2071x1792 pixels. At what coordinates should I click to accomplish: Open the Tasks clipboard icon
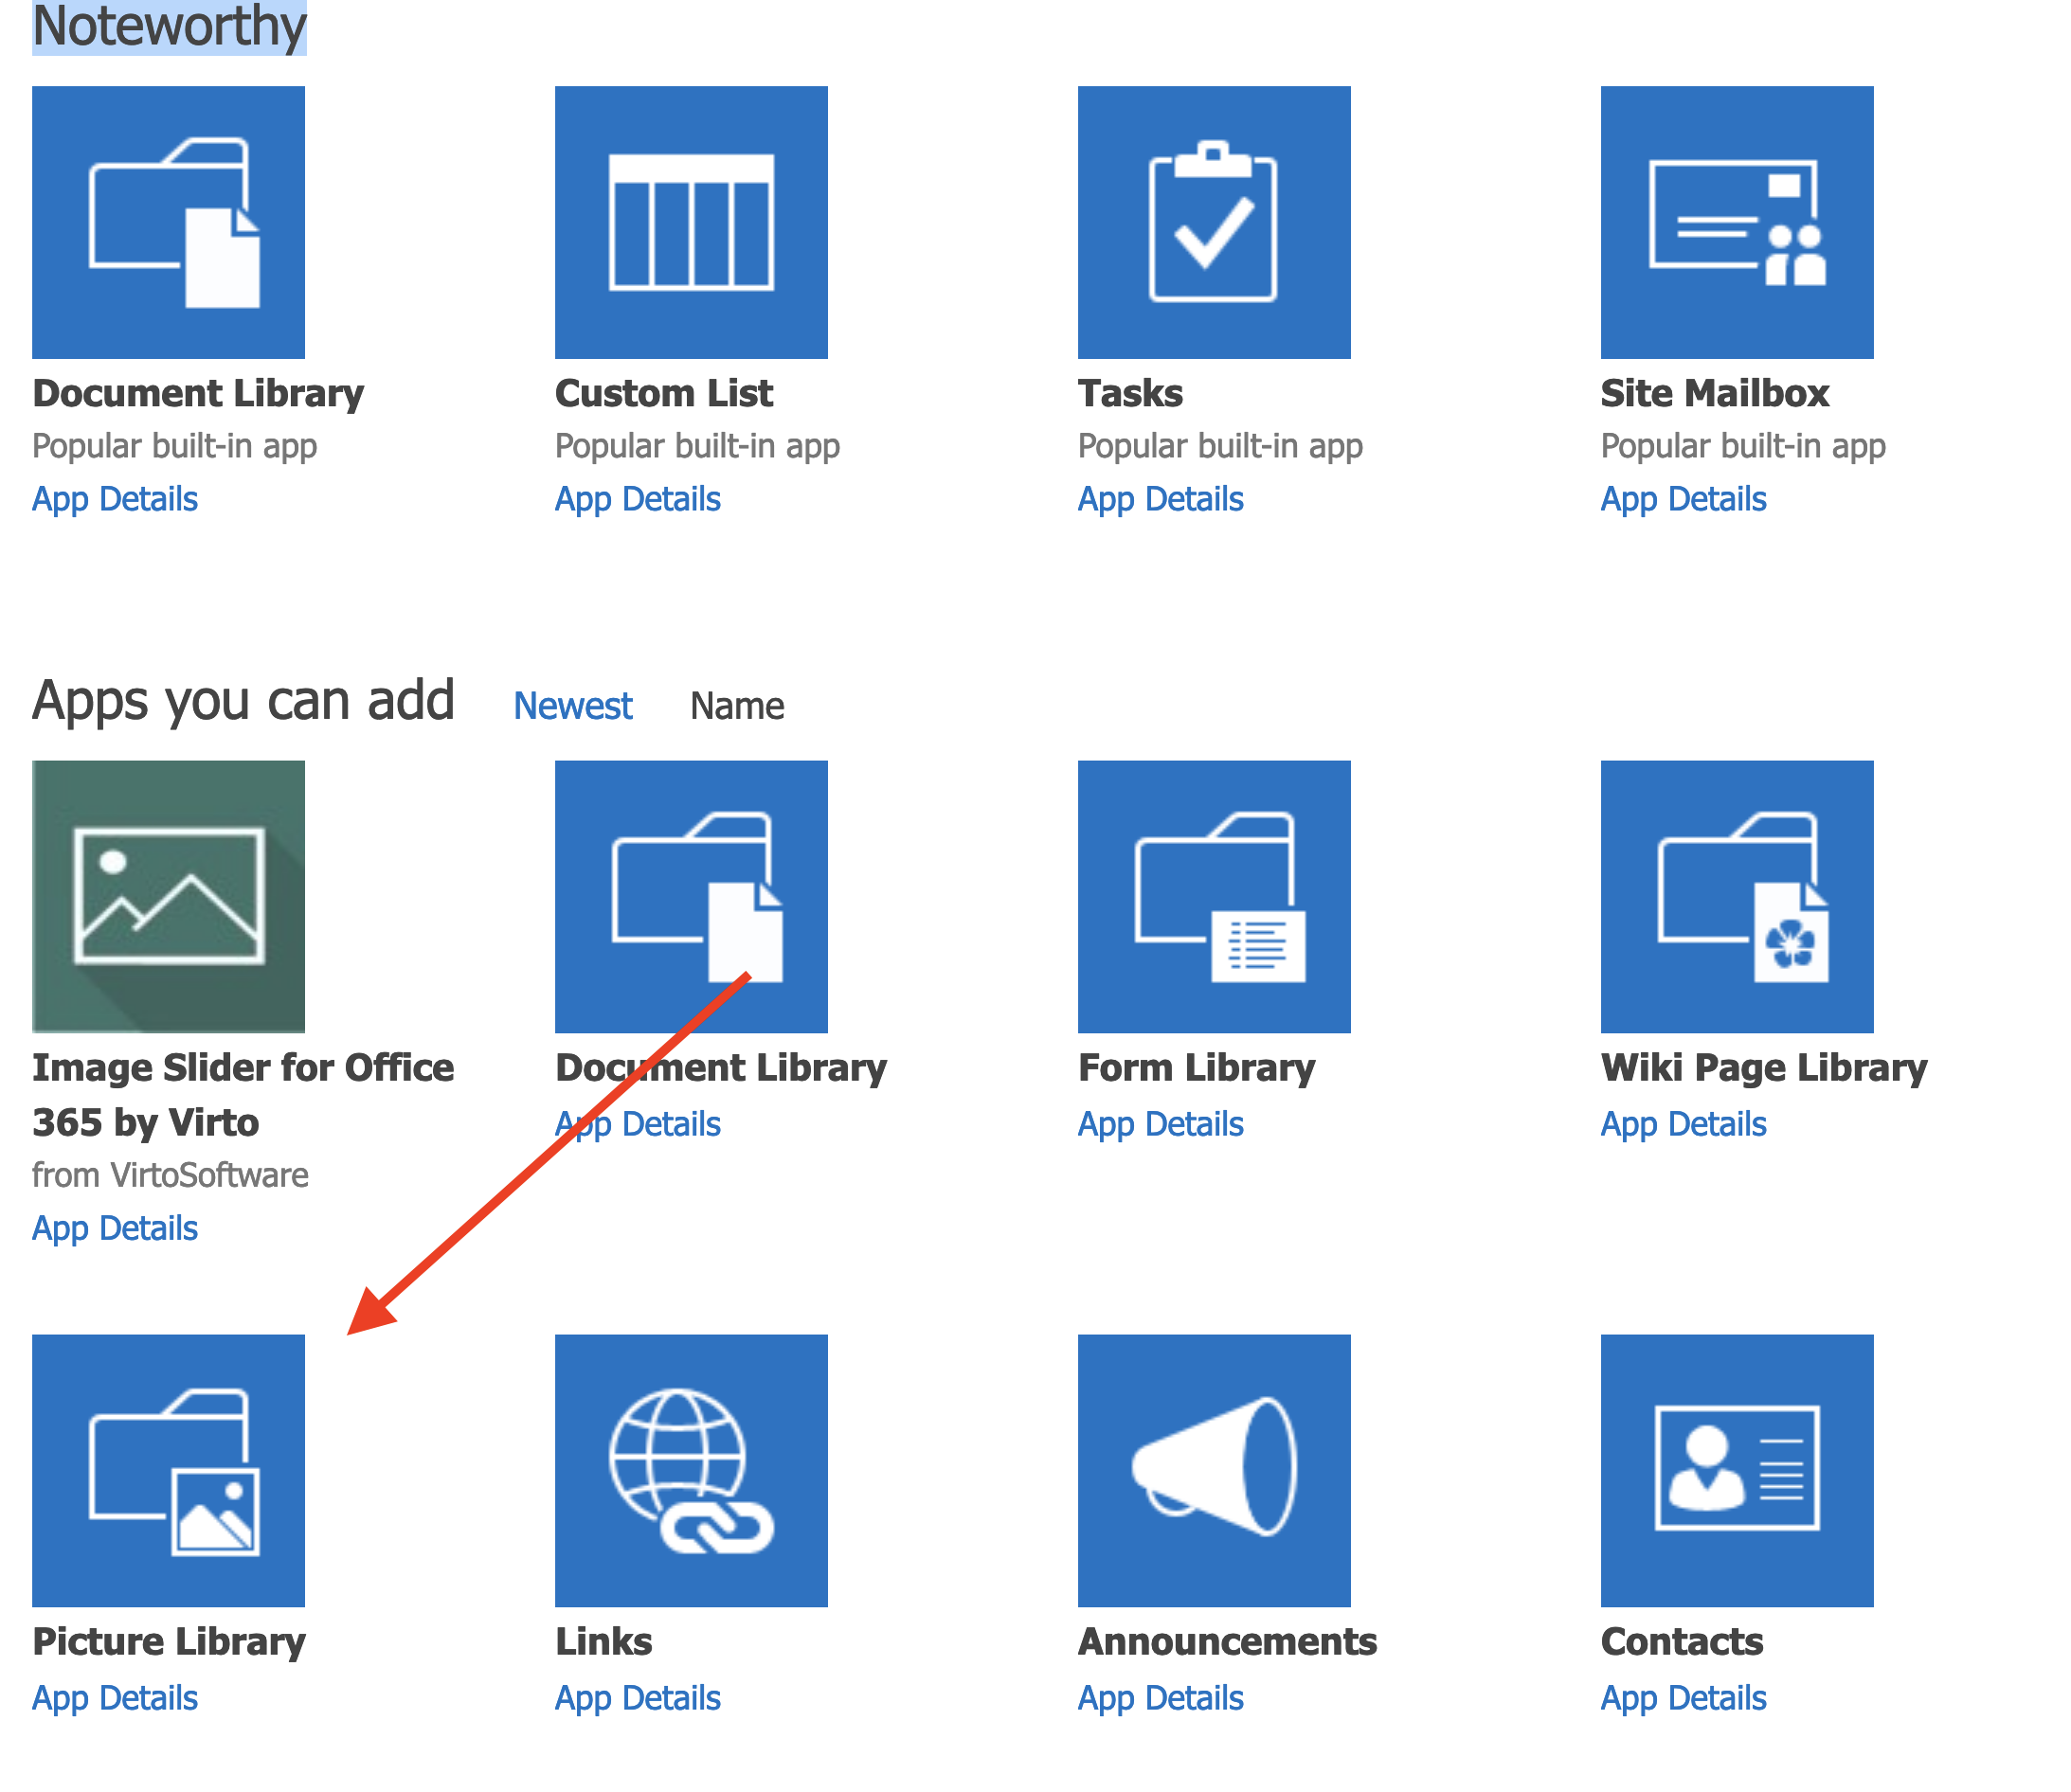(x=1213, y=222)
